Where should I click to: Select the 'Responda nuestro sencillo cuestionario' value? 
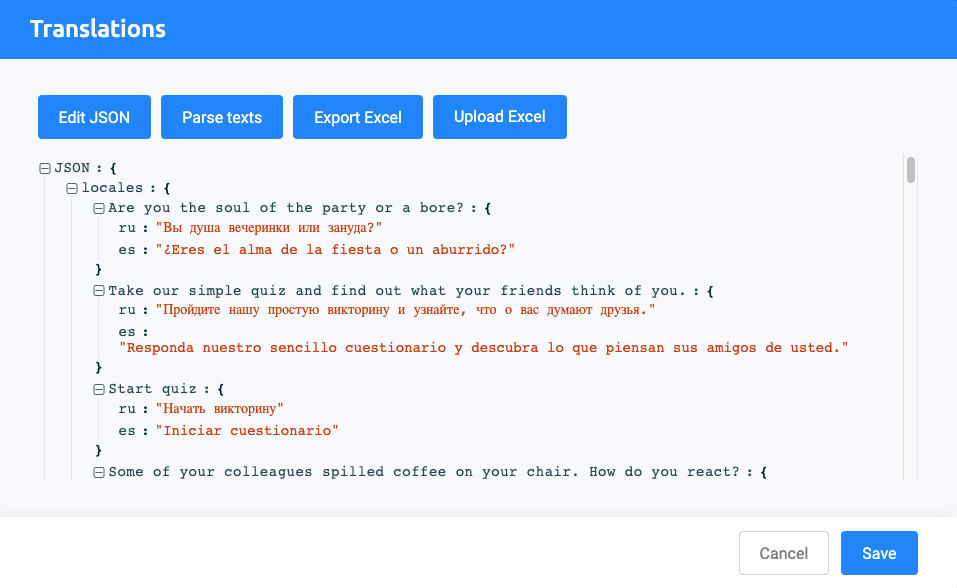(484, 348)
